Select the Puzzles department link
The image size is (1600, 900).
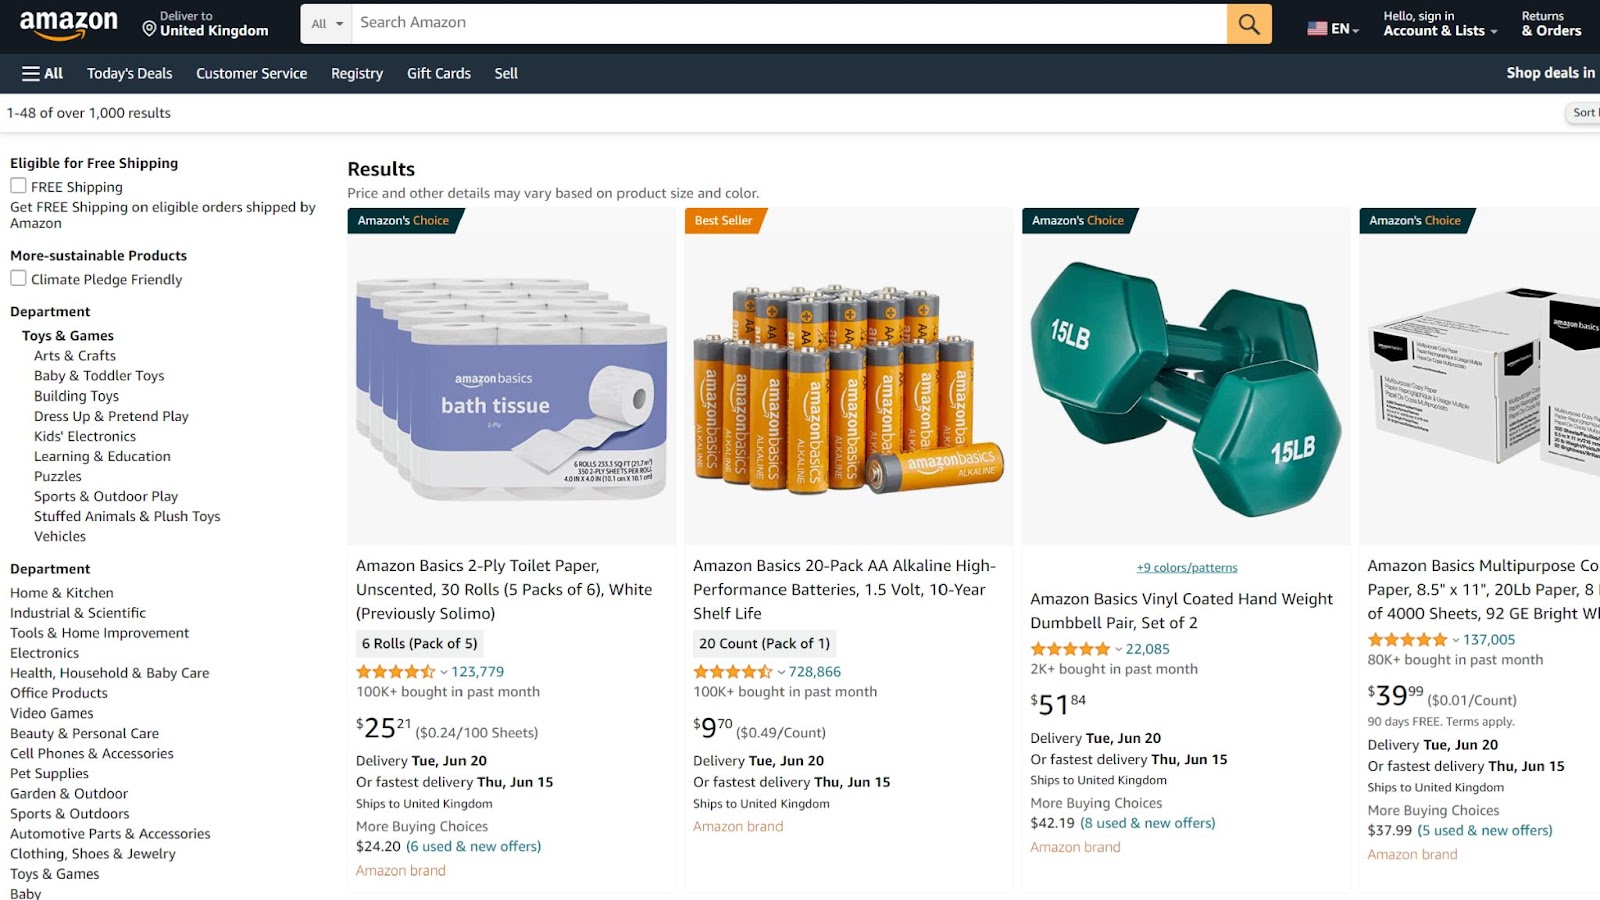[58, 476]
